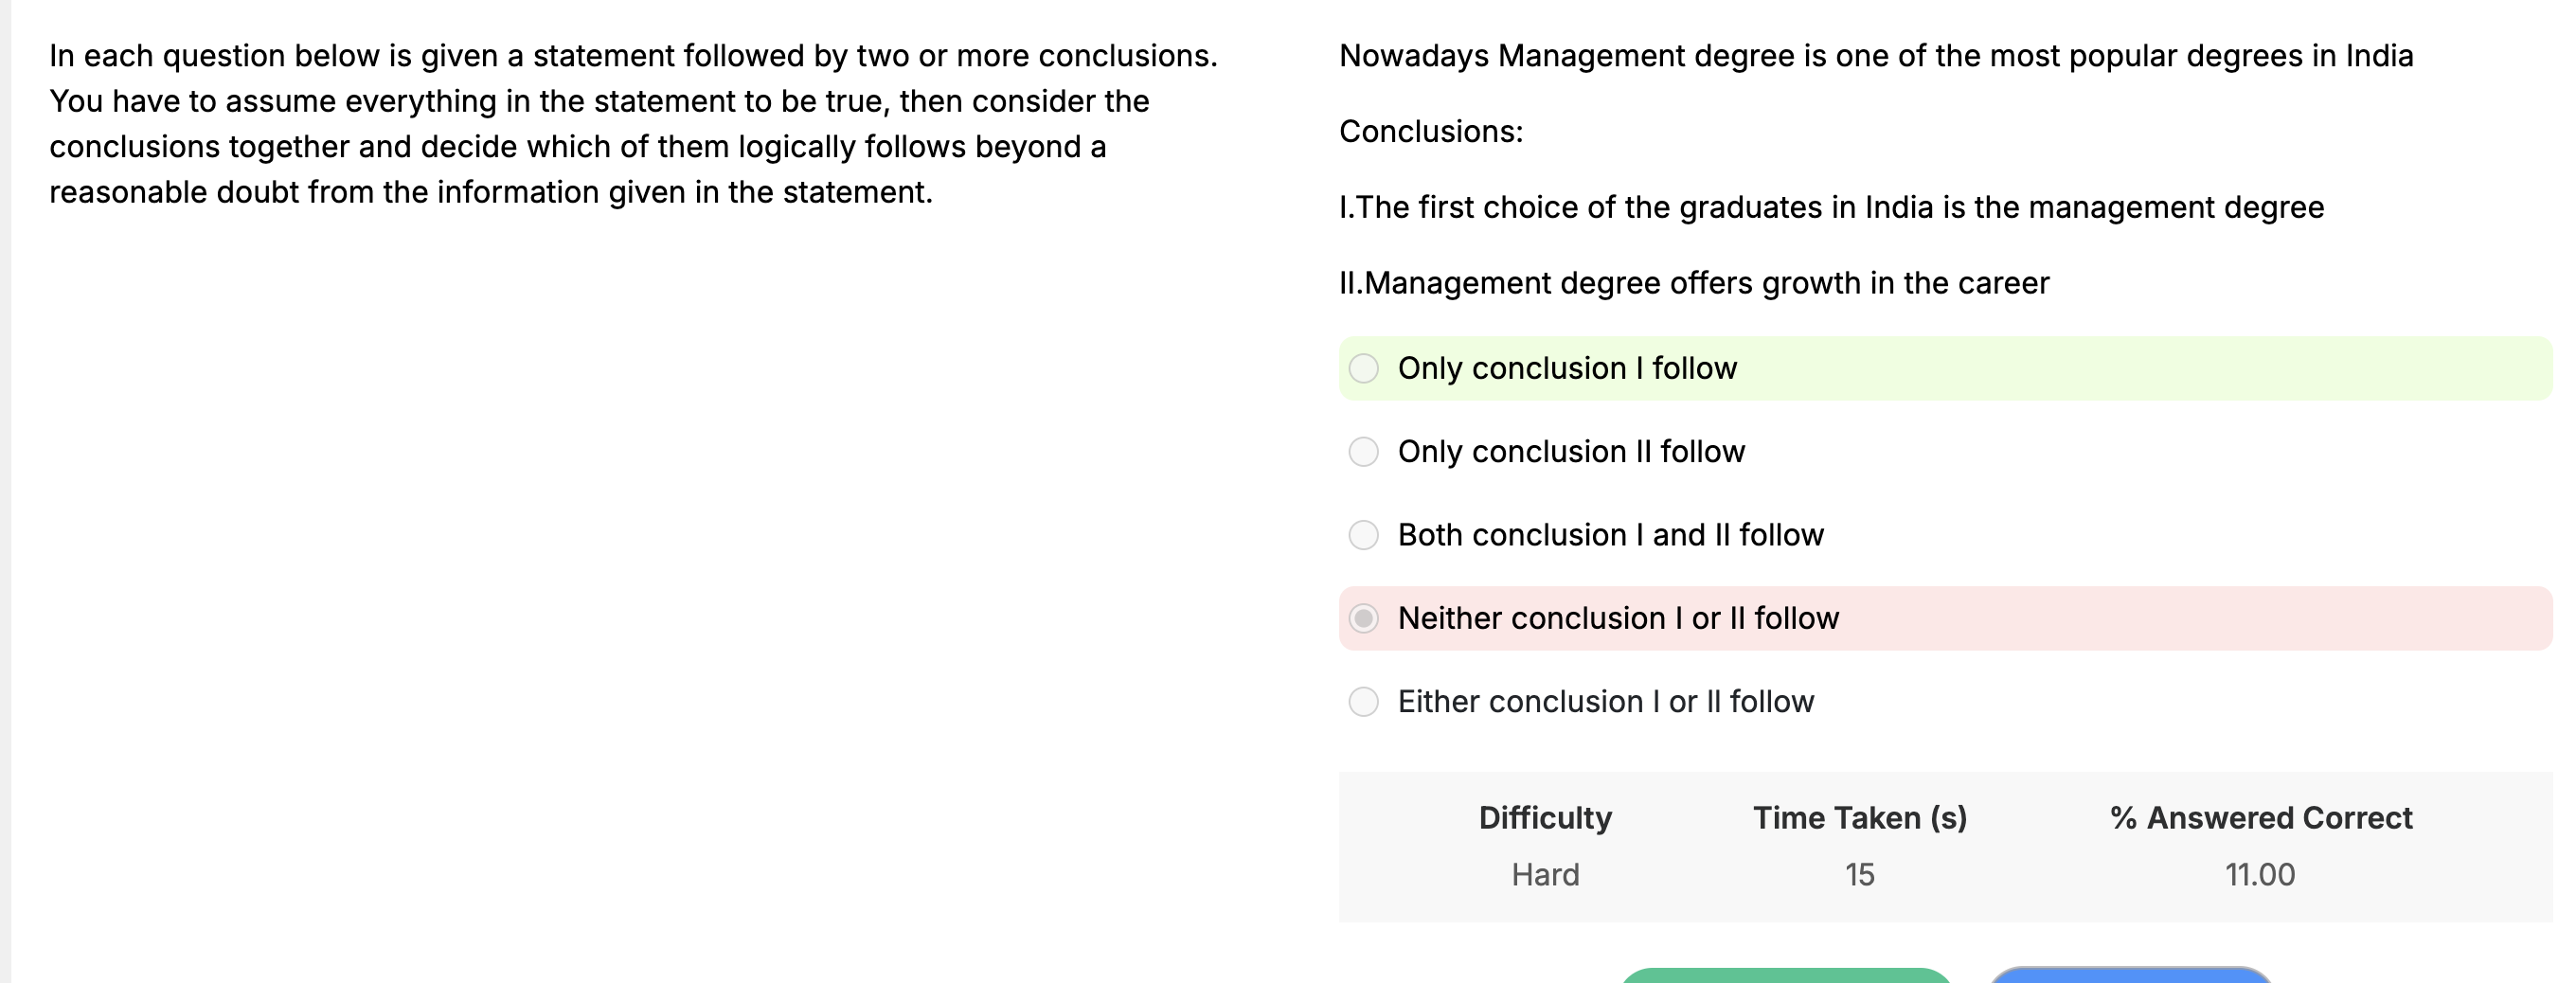This screenshot has width=2576, height=983.
Task: Click the green button below the stats panel
Action: tap(1785, 975)
